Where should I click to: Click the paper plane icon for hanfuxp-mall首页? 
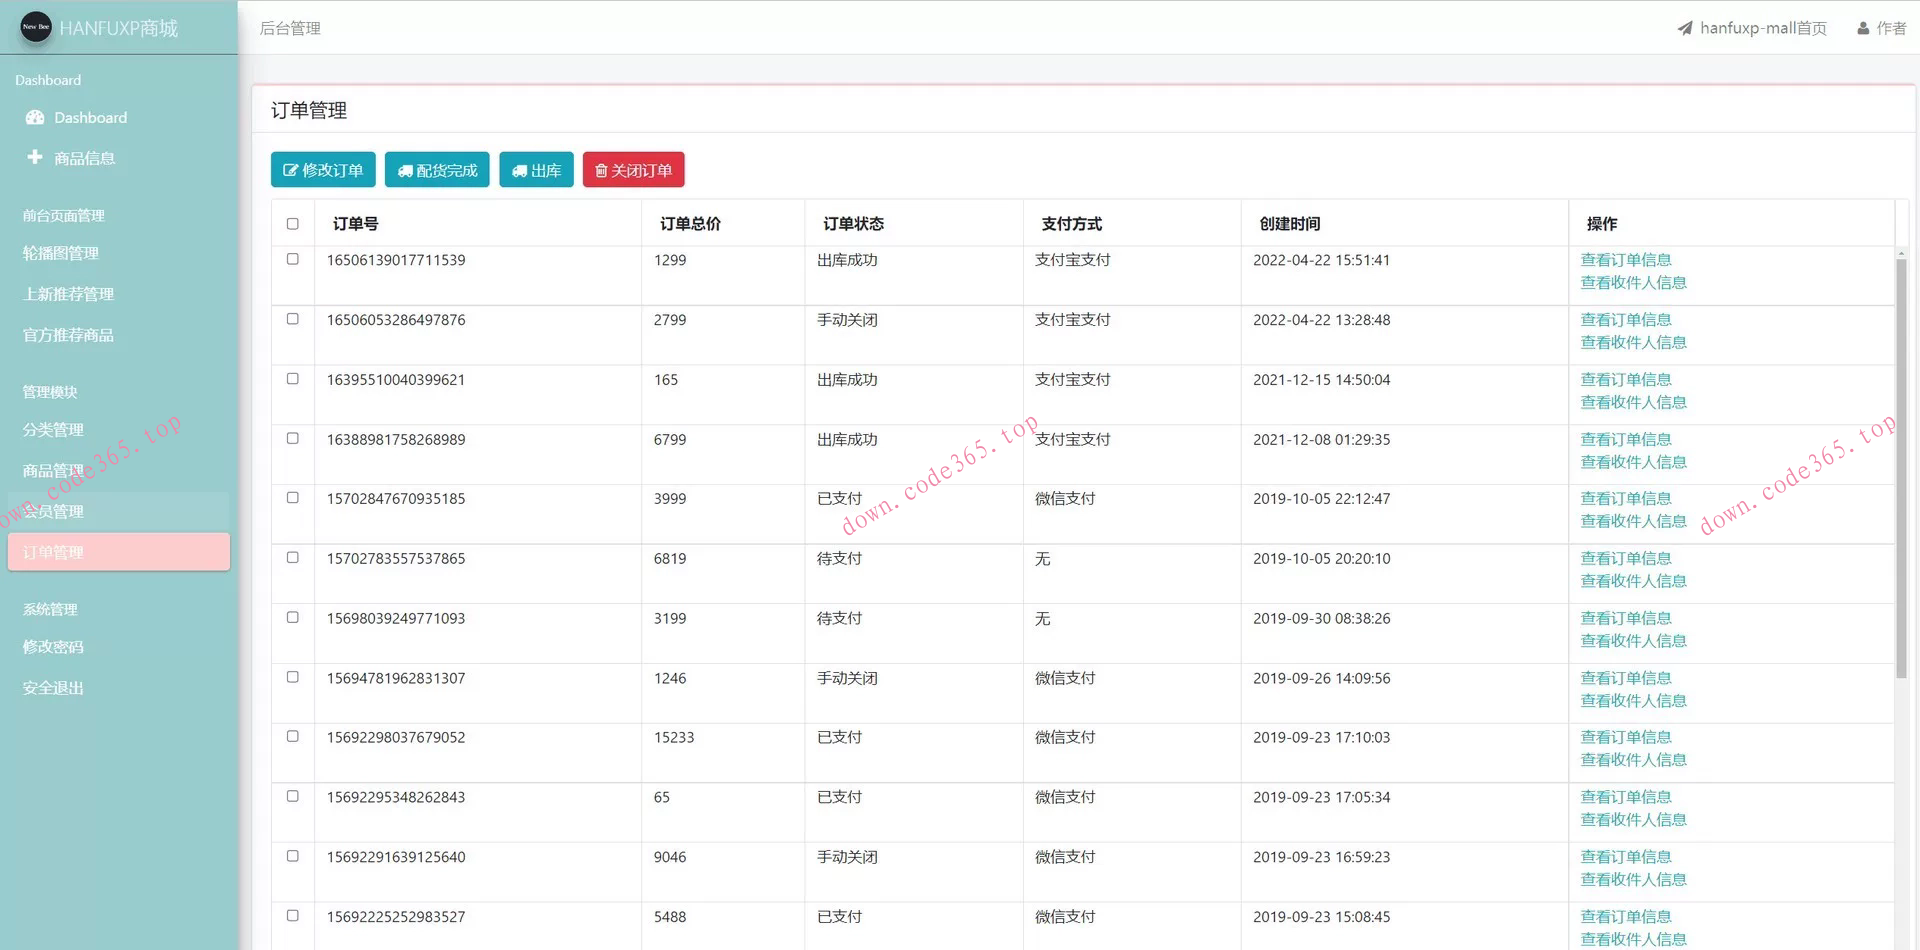(x=1685, y=28)
